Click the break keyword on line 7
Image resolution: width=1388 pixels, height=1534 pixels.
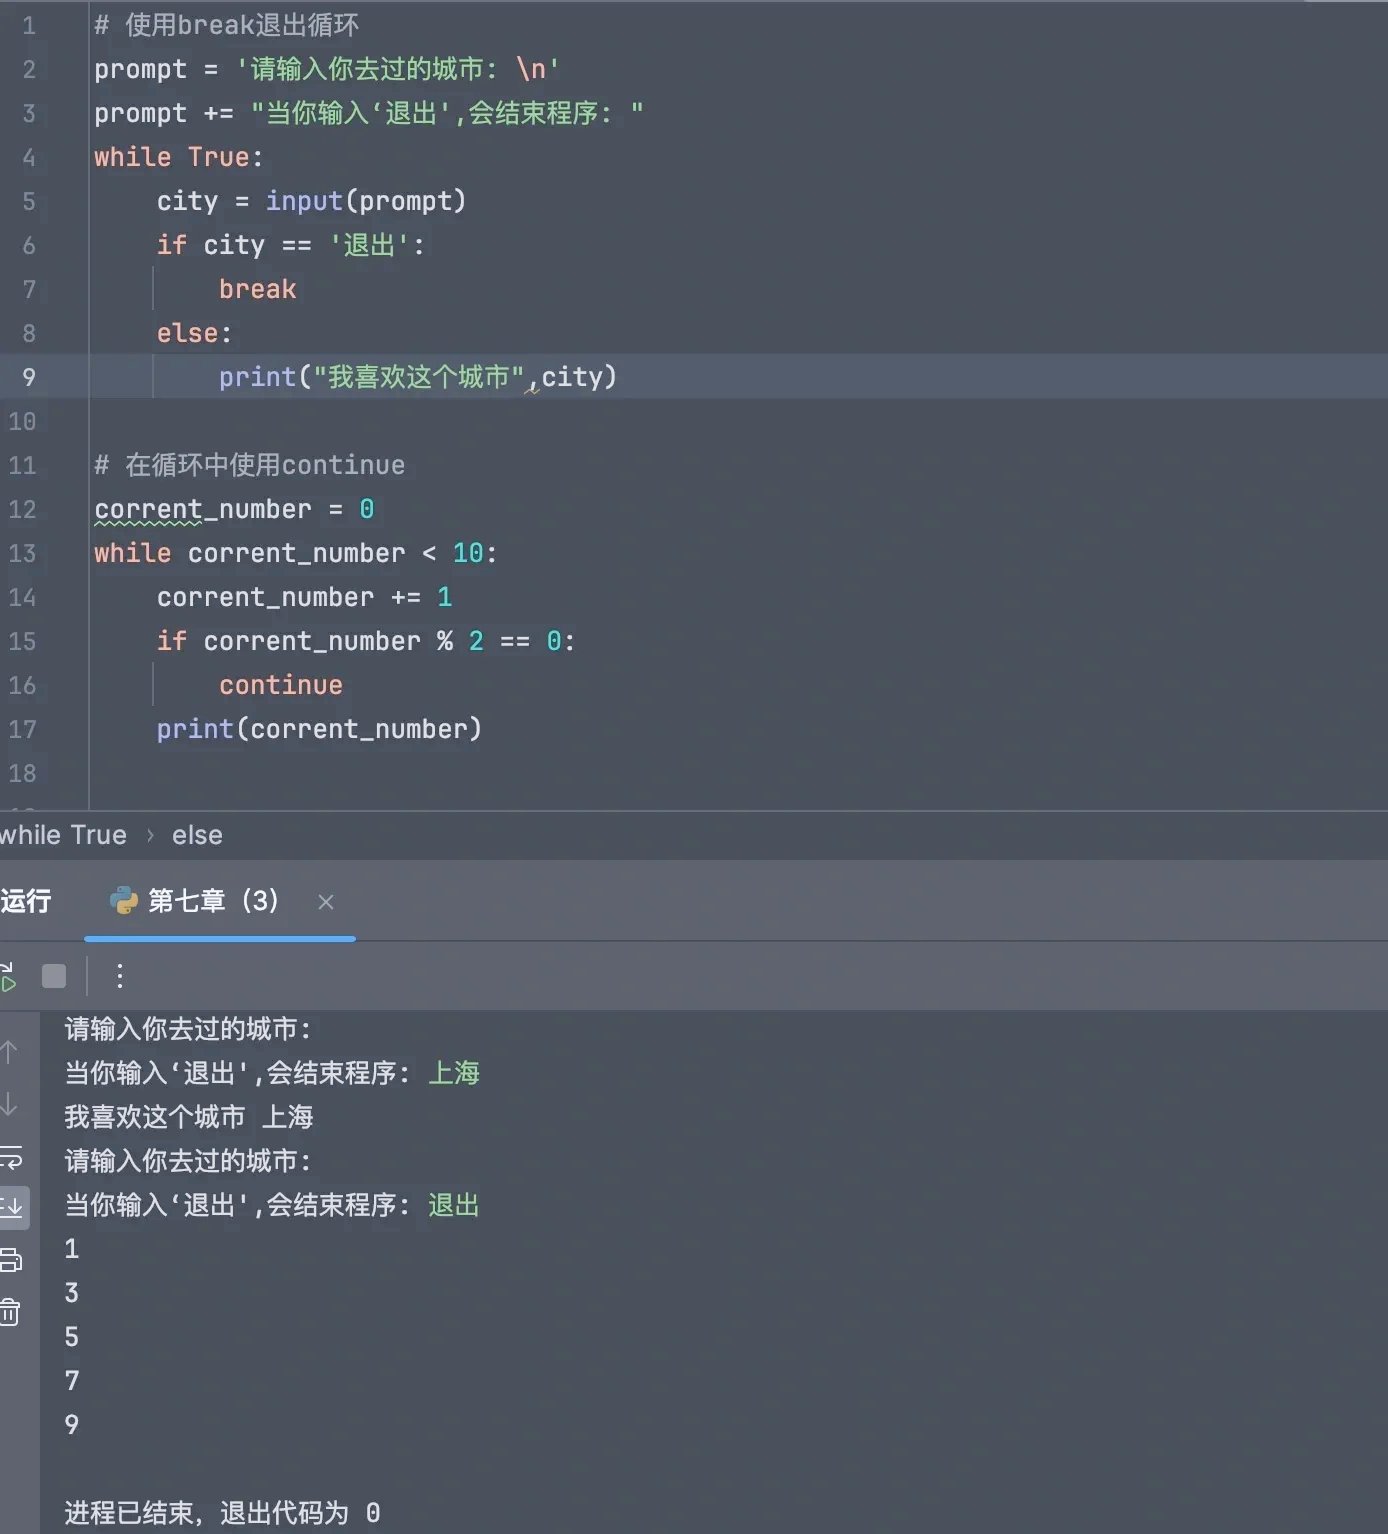coord(258,289)
